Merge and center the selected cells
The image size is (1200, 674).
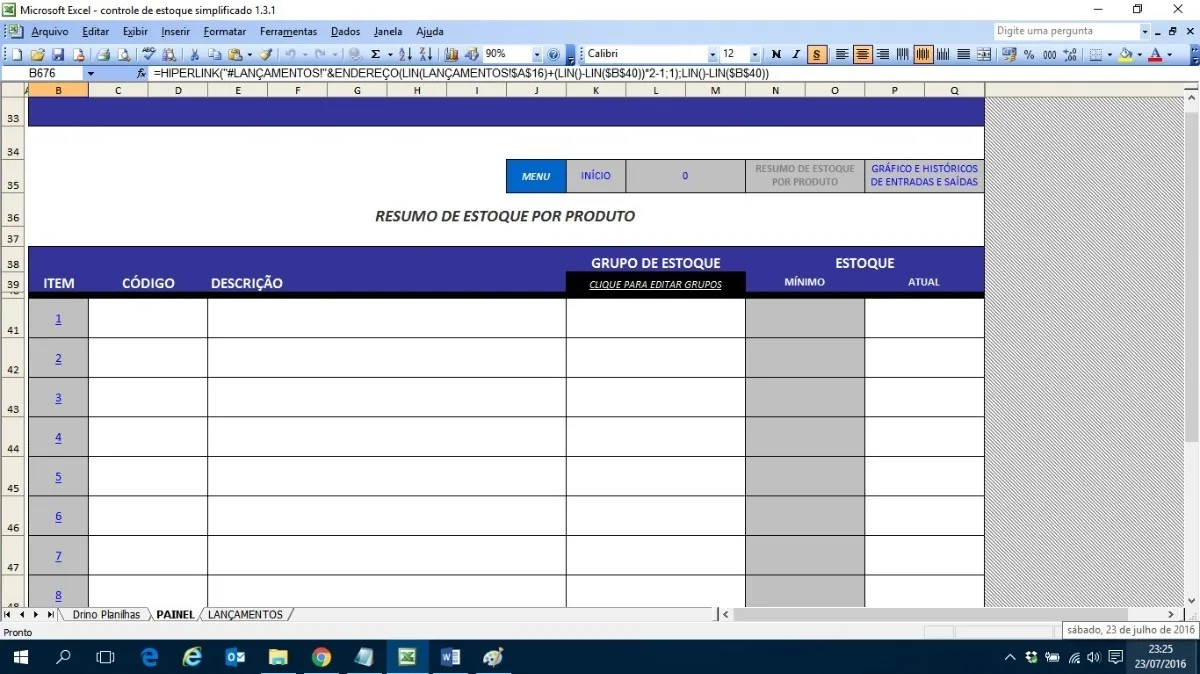tap(984, 54)
